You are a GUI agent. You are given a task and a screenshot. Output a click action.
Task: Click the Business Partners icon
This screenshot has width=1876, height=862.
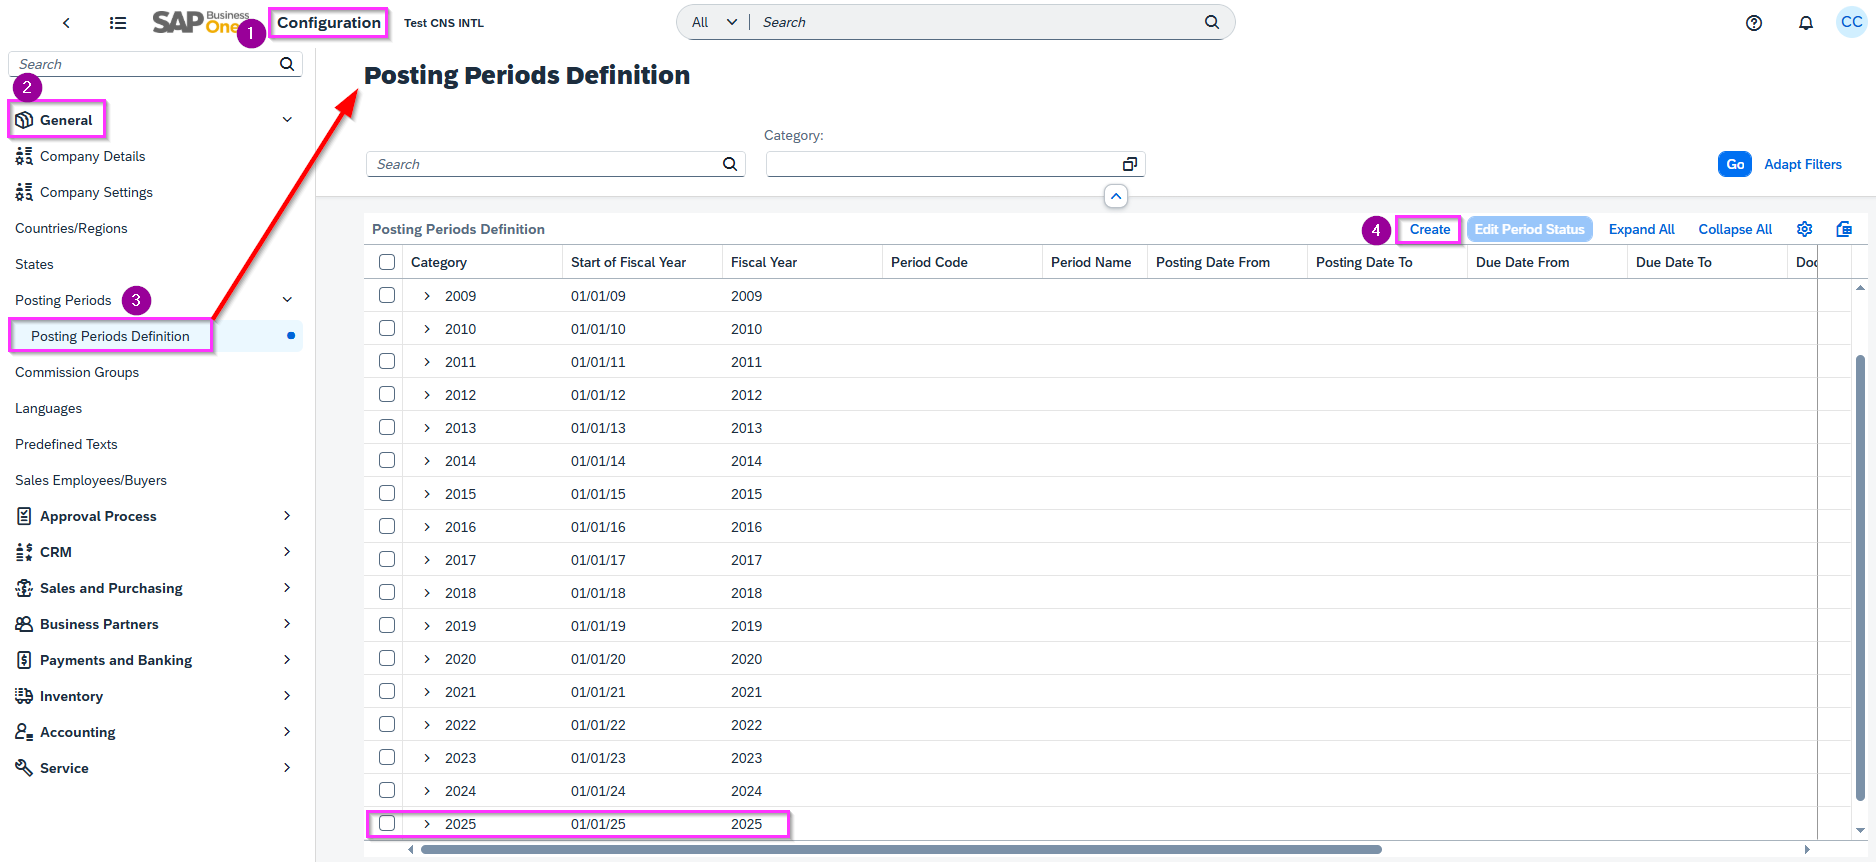tap(24, 624)
